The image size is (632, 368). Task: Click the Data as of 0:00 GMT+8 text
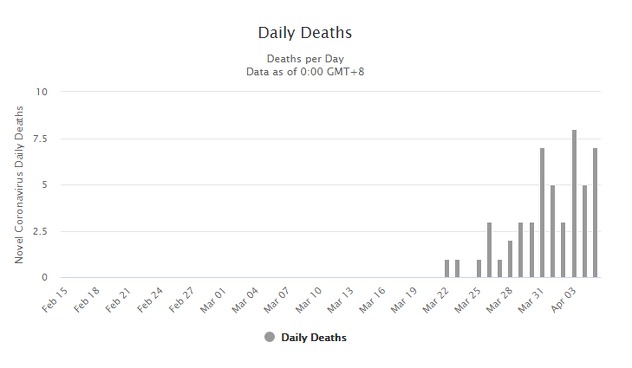305,72
